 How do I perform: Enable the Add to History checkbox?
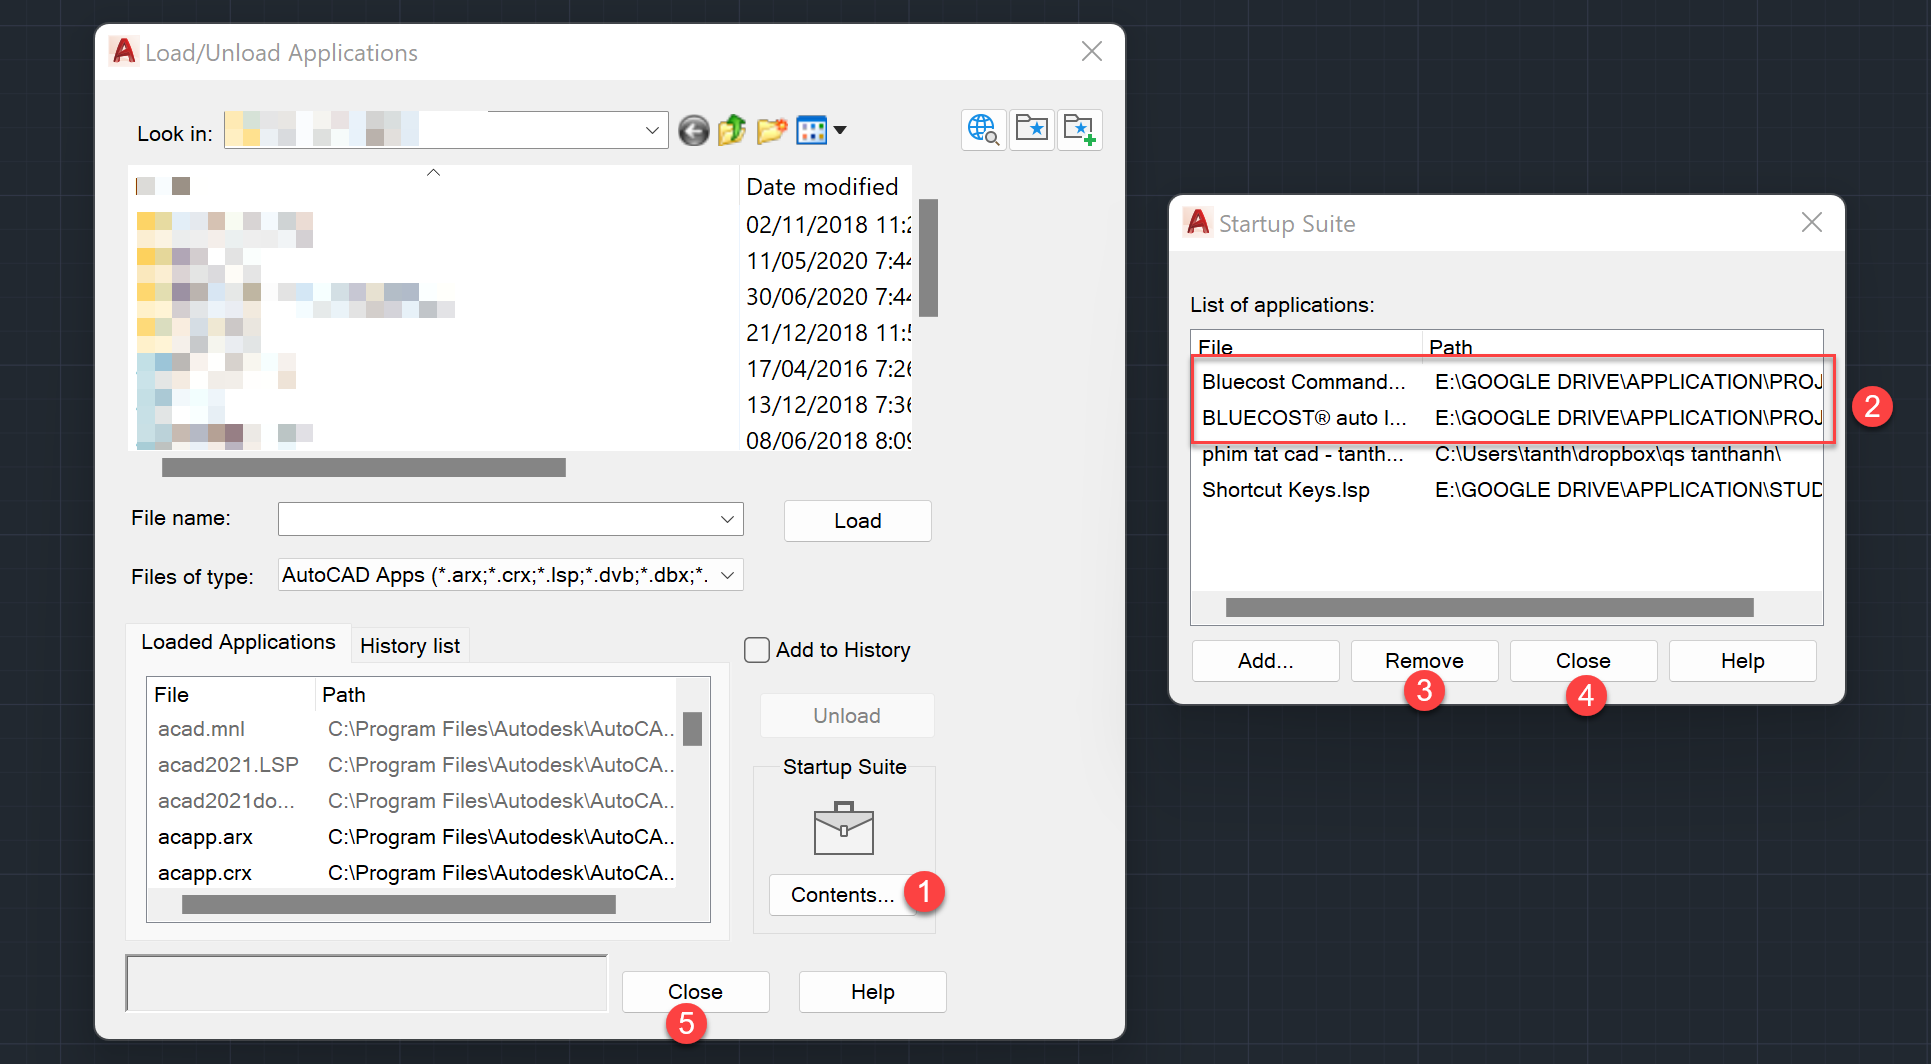757,650
